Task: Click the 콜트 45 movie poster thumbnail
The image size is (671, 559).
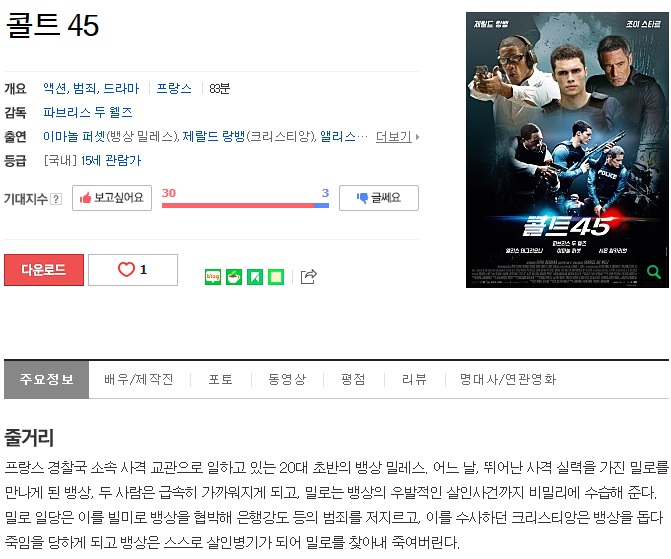Action: (x=567, y=150)
